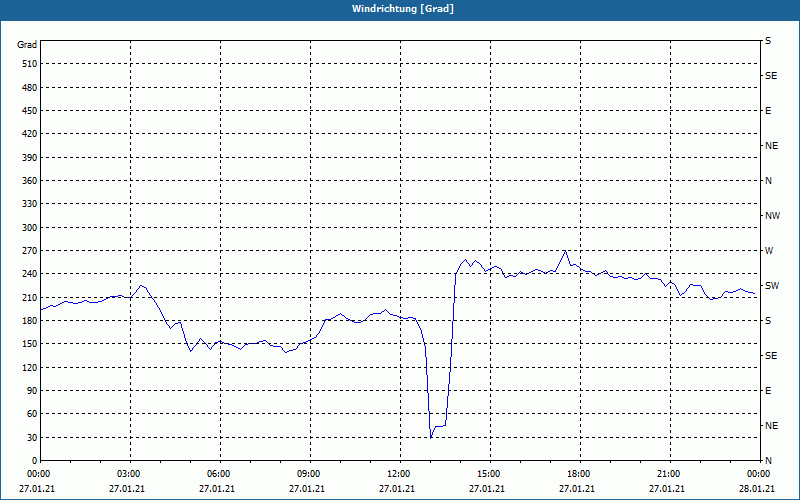The image size is (800, 500).
Task: Select the 150 y-axis value
Action: (x=30, y=344)
